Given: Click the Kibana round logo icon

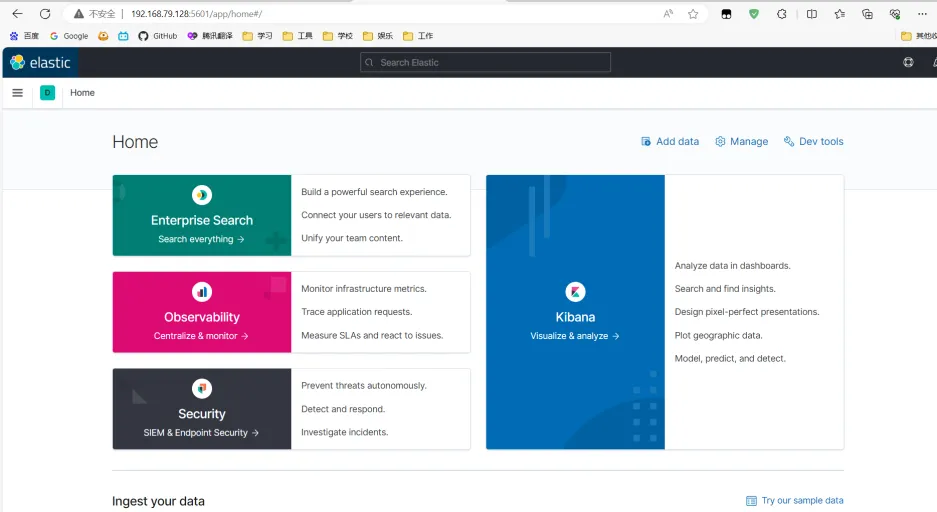Looking at the screenshot, I should (575, 292).
